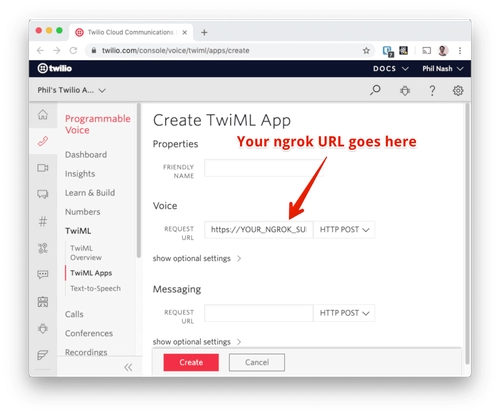Open the debugger bug icon in header
The image size is (500, 415).
(x=405, y=90)
